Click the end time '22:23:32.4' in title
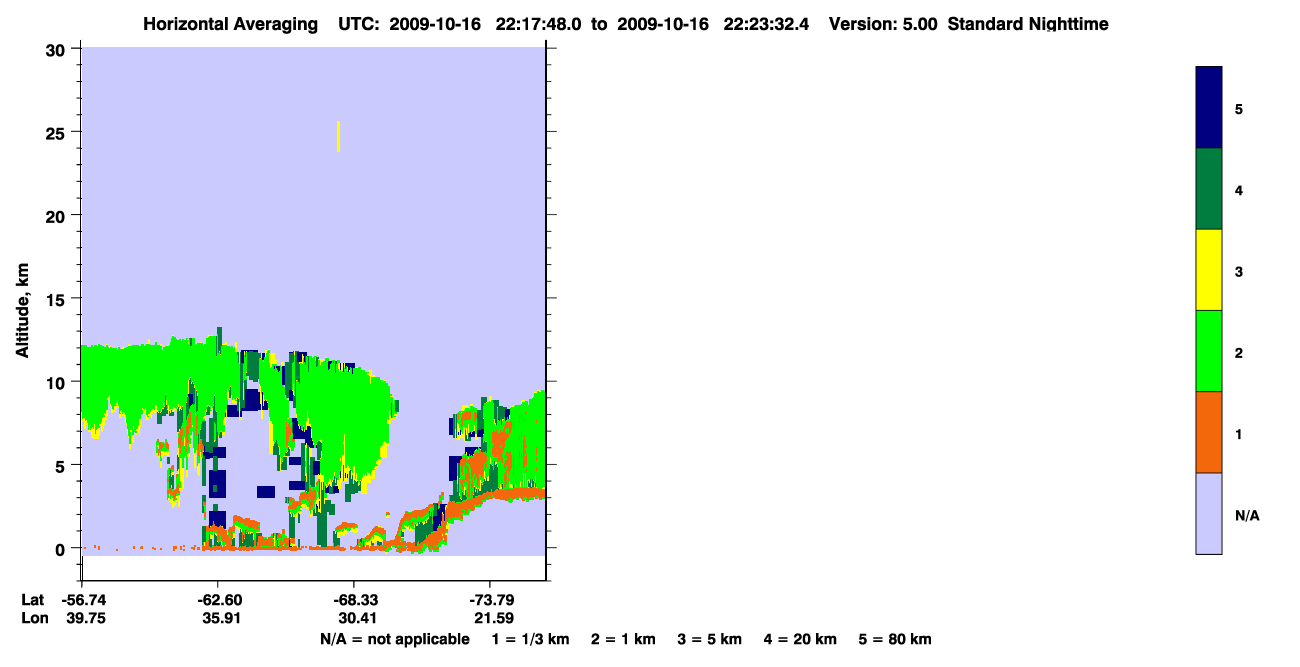 [769, 24]
